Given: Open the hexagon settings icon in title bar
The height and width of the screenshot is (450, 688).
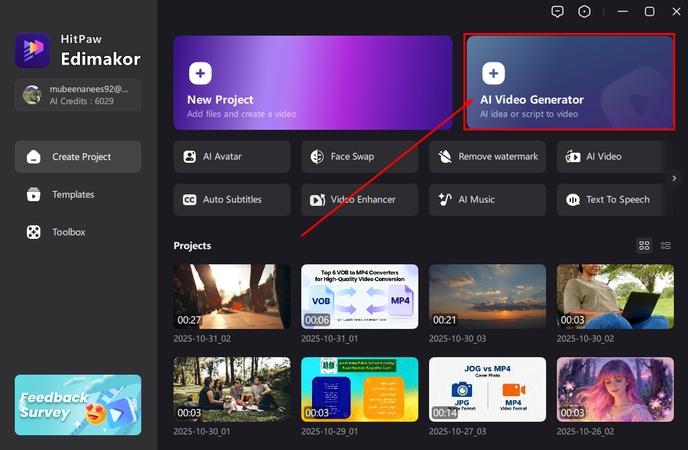Looking at the screenshot, I should (x=584, y=11).
